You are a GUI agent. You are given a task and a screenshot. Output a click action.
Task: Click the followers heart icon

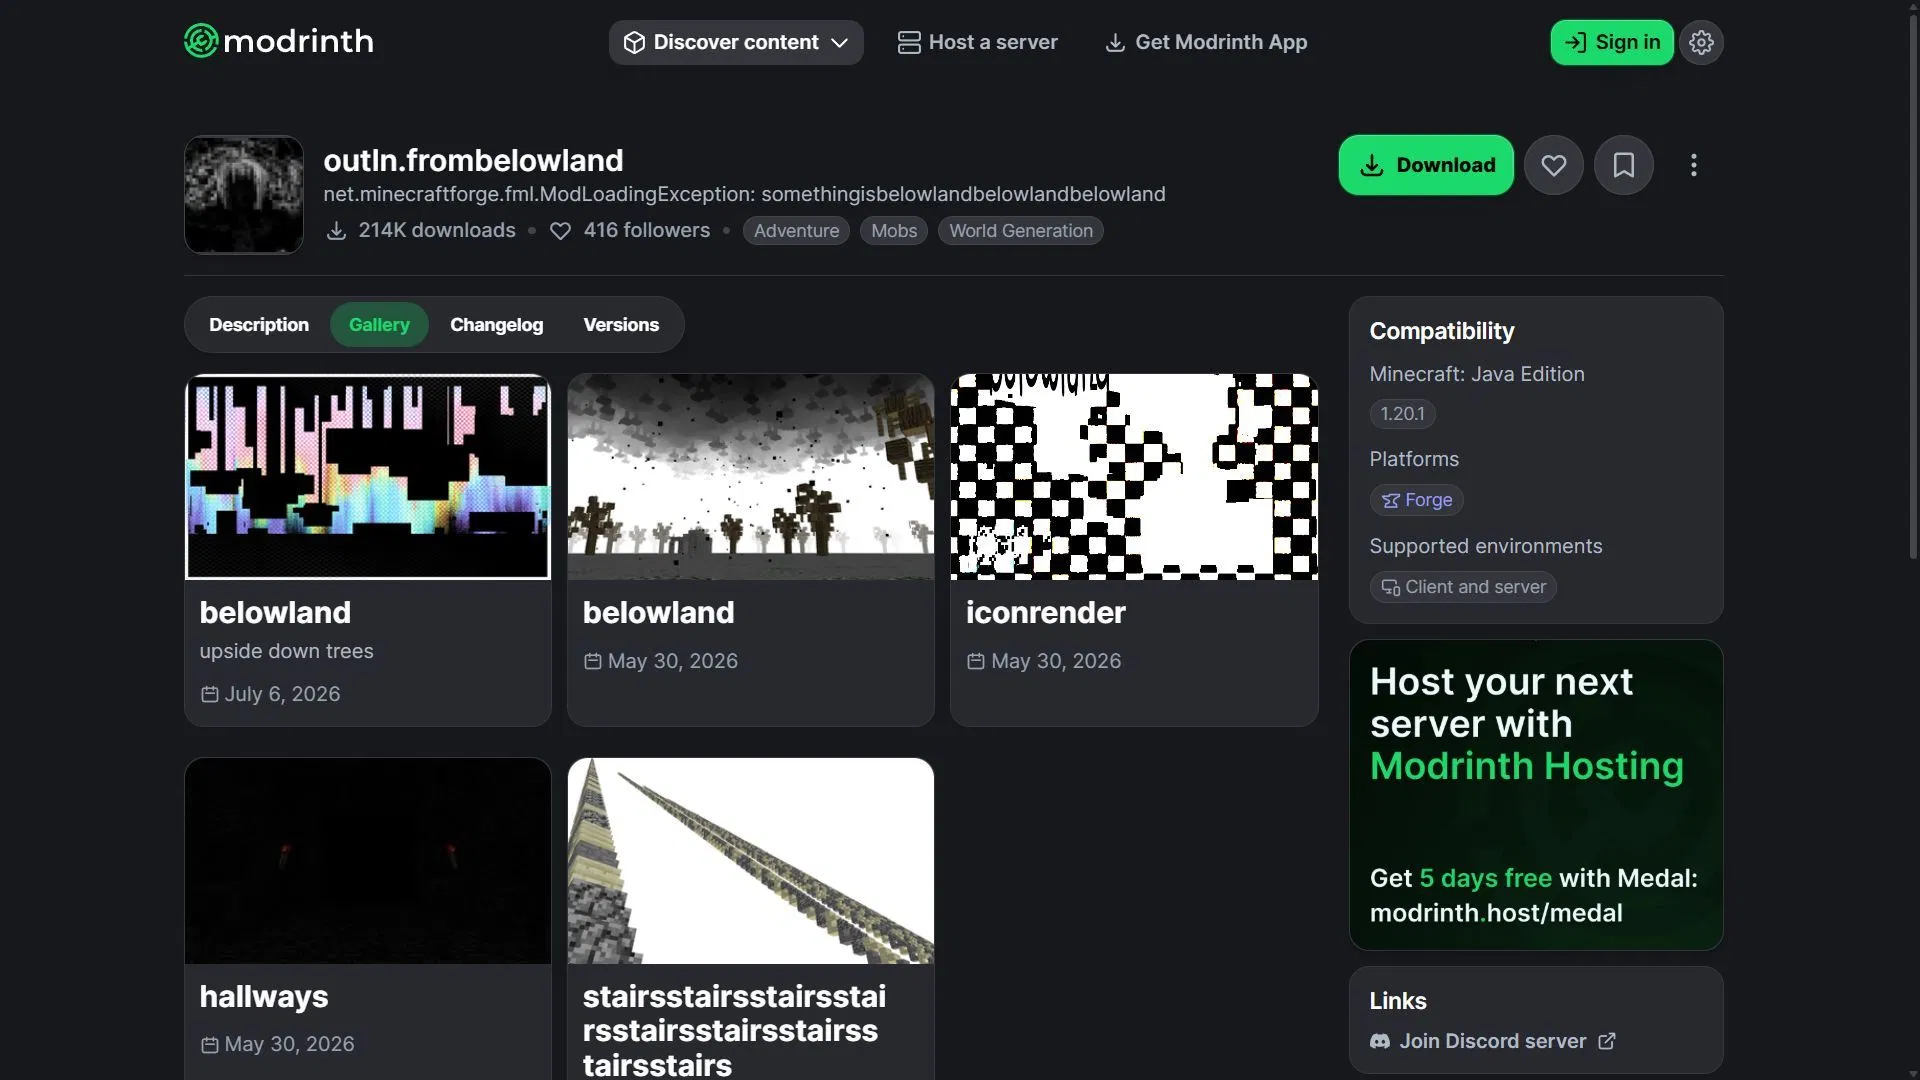point(560,231)
